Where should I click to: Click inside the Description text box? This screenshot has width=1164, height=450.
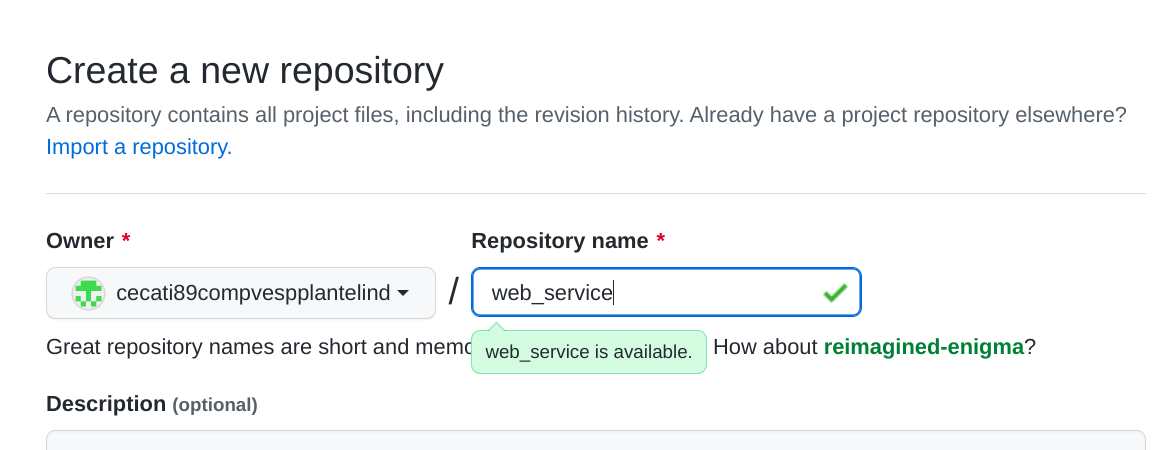pos(595,441)
